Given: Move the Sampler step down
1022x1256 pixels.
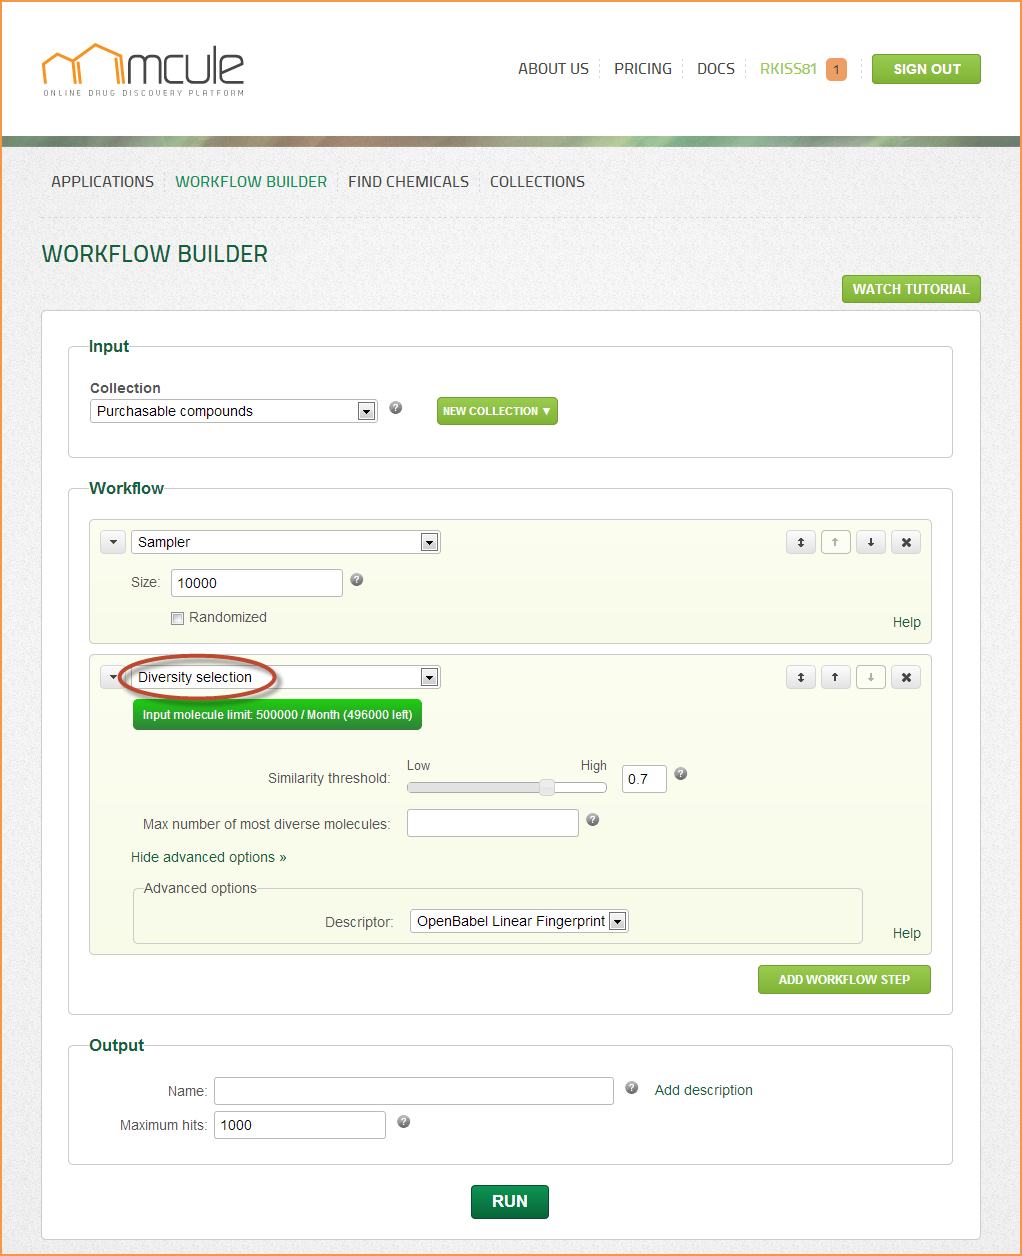Looking at the screenshot, I should tap(870, 542).
